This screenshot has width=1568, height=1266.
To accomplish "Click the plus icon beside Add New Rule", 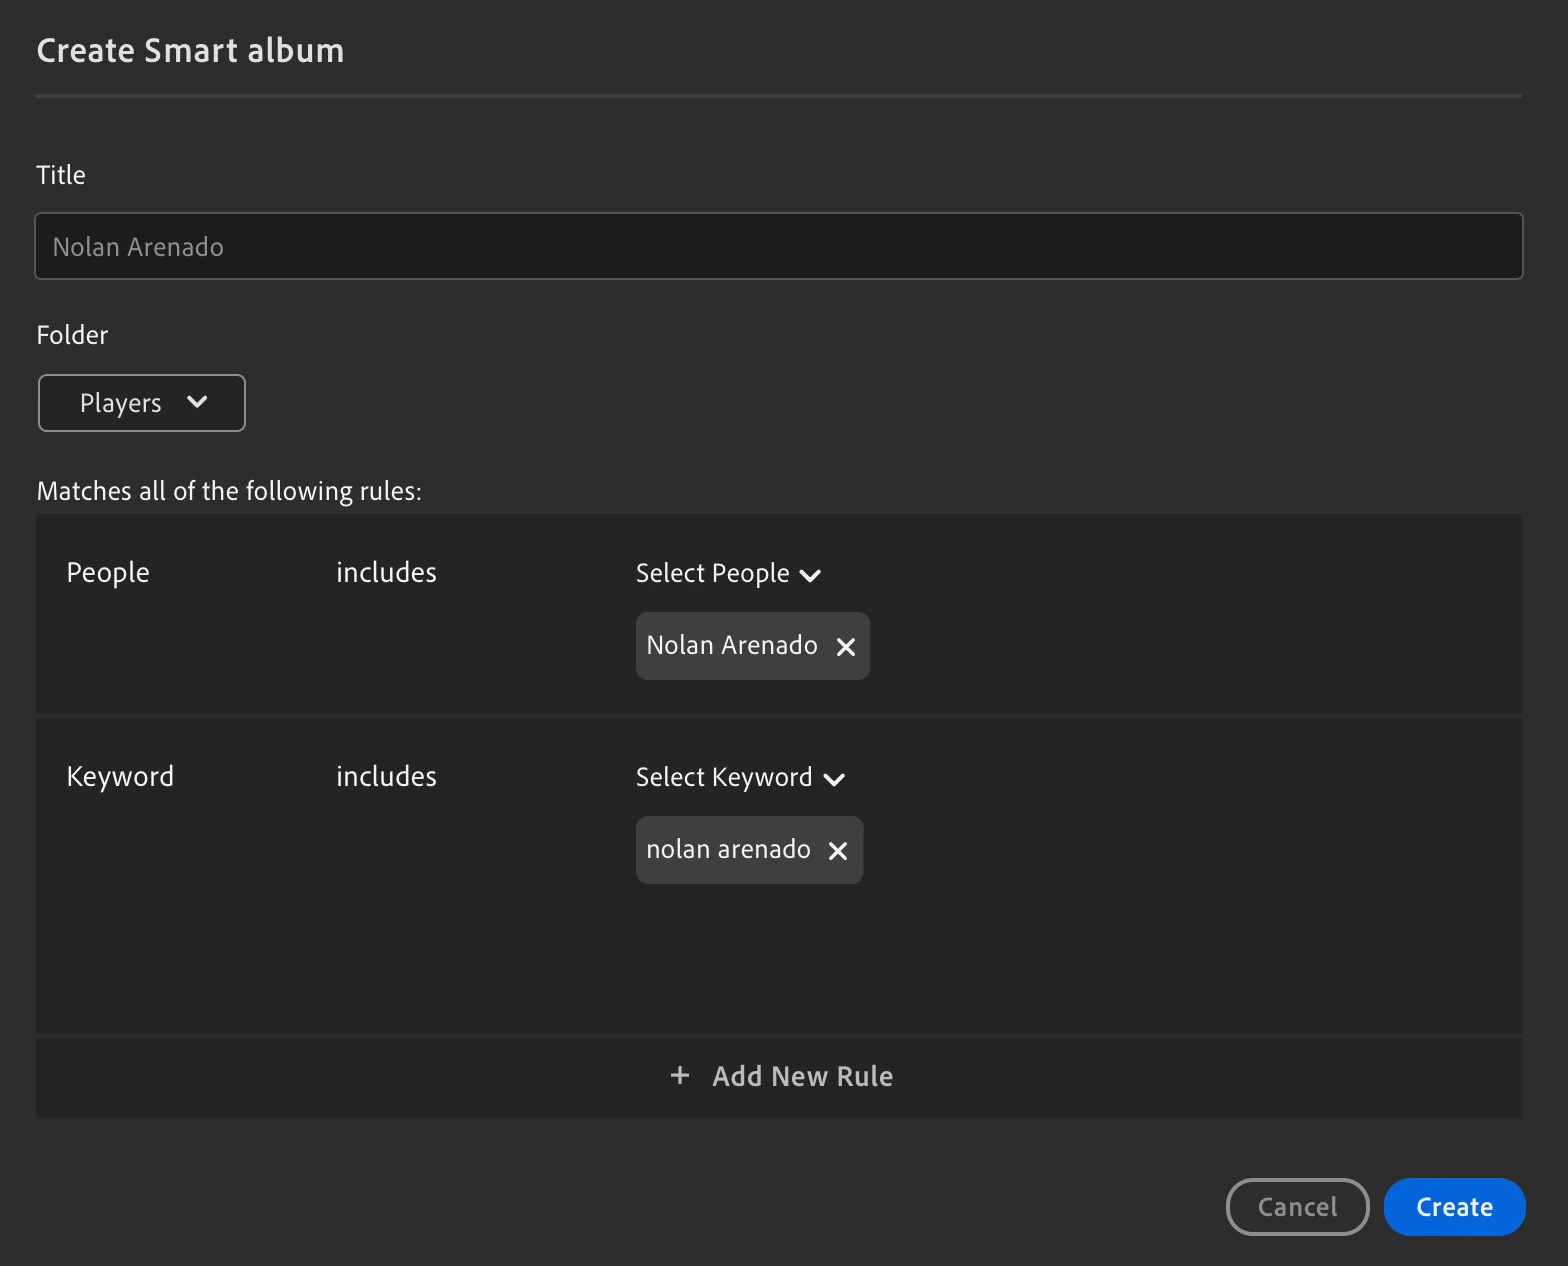I will click(680, 1075).
